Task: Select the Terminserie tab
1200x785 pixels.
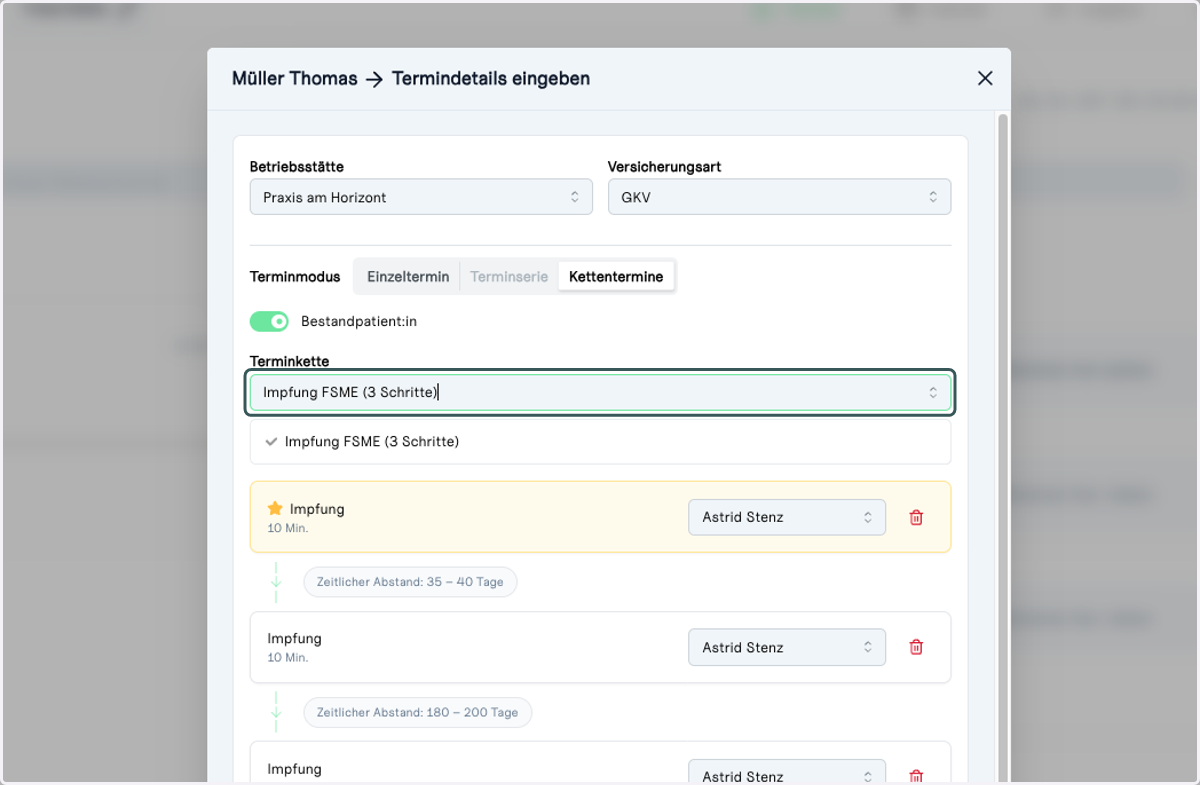Action: (x=509, y=277)
